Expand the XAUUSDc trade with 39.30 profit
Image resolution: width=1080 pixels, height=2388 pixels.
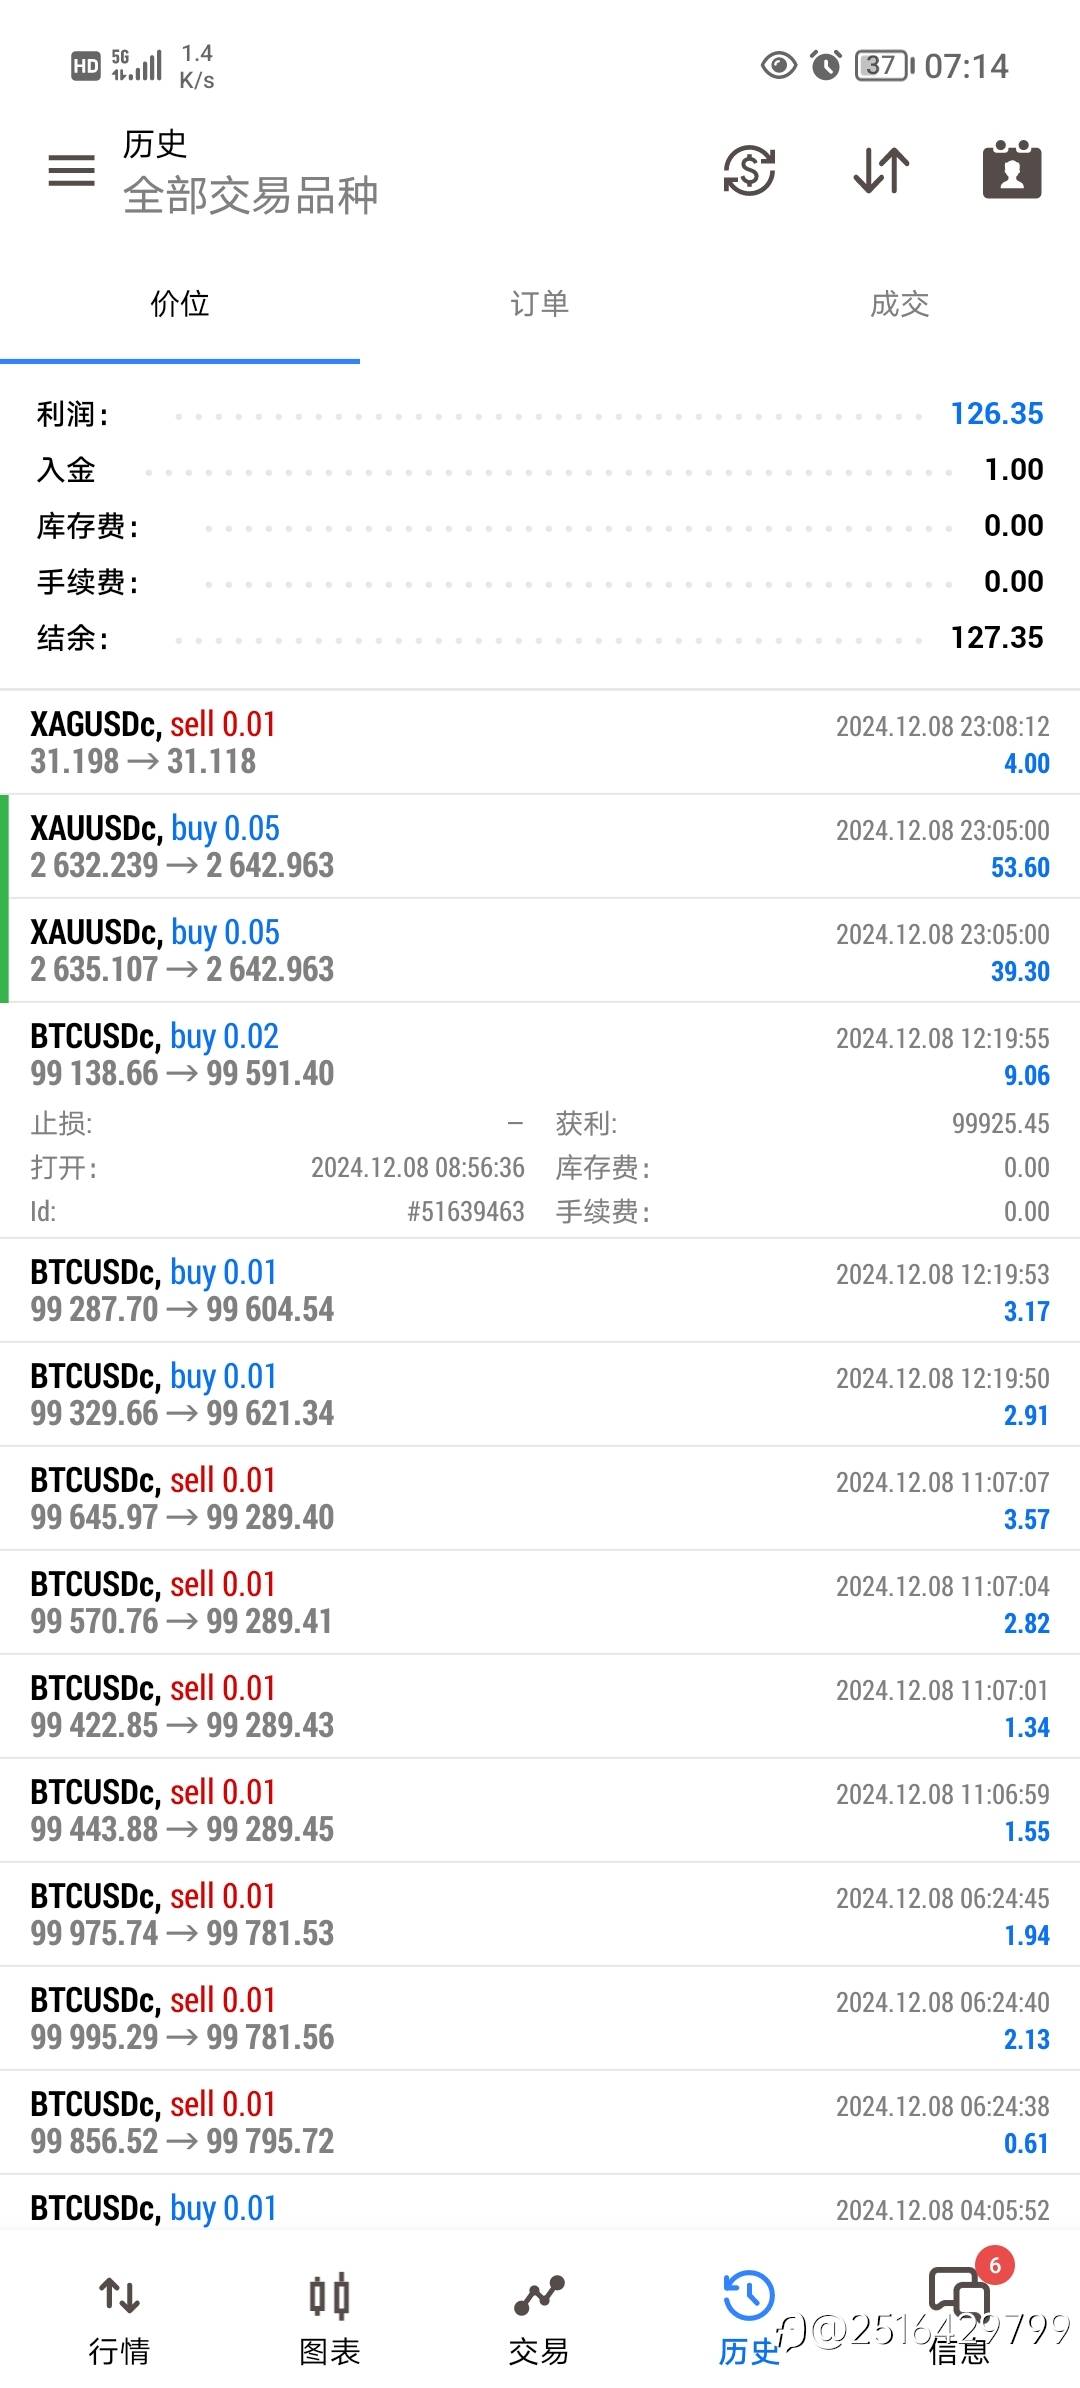coord(540,951)
